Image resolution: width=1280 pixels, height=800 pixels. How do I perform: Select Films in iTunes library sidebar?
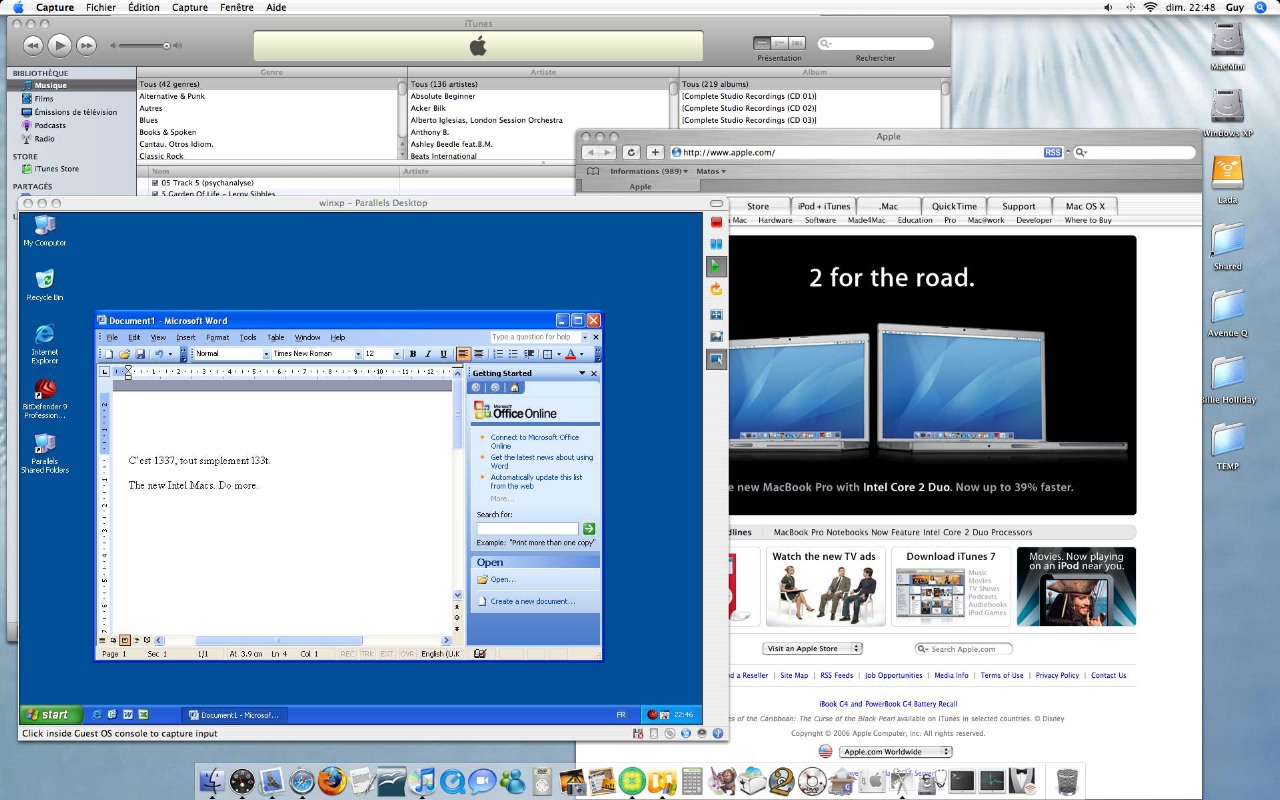coord(44,99)
